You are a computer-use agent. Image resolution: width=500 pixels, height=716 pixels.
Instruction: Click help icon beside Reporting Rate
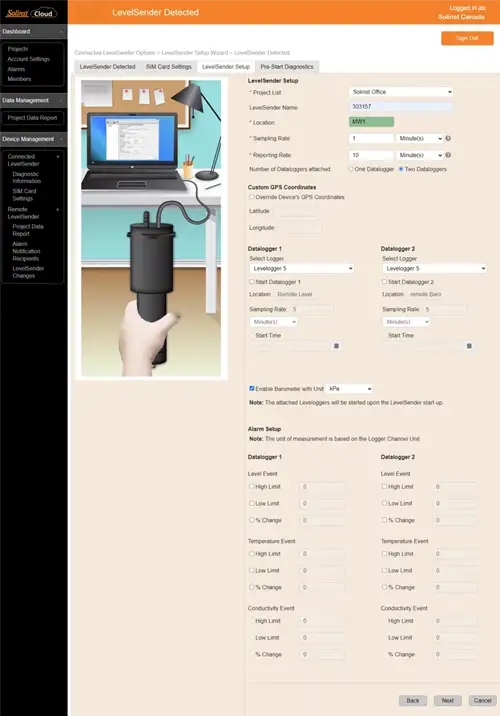[x=448, y=155]
